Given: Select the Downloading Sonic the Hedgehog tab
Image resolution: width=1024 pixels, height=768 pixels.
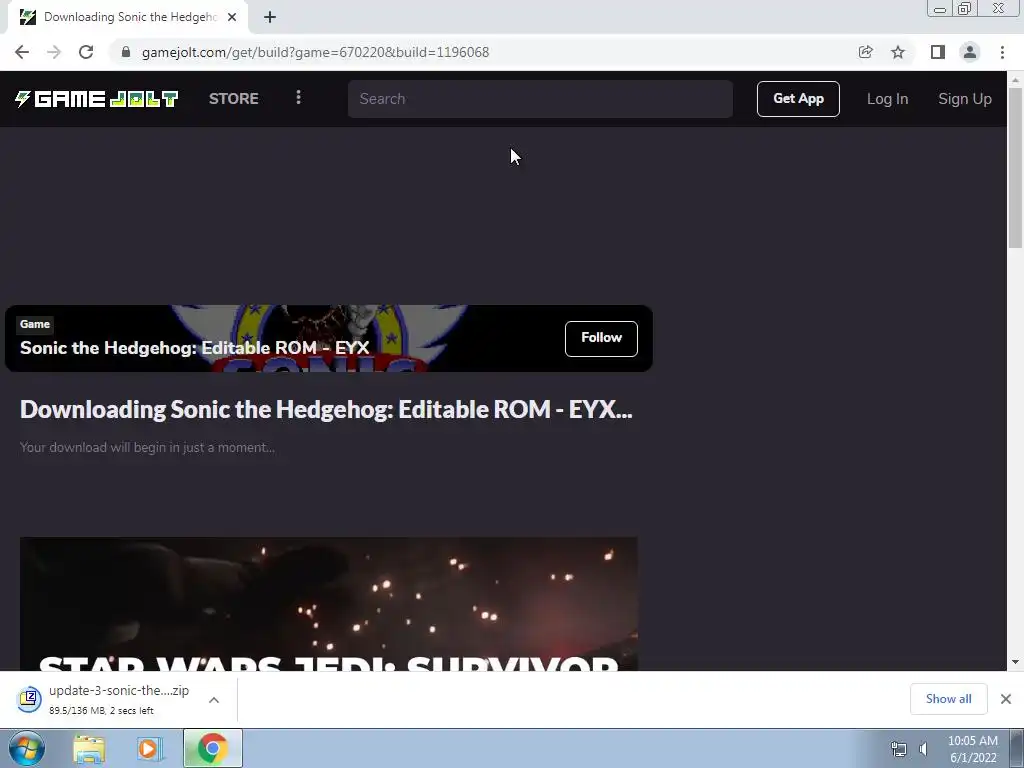Looking at the screenshot, I should (129, 17).
